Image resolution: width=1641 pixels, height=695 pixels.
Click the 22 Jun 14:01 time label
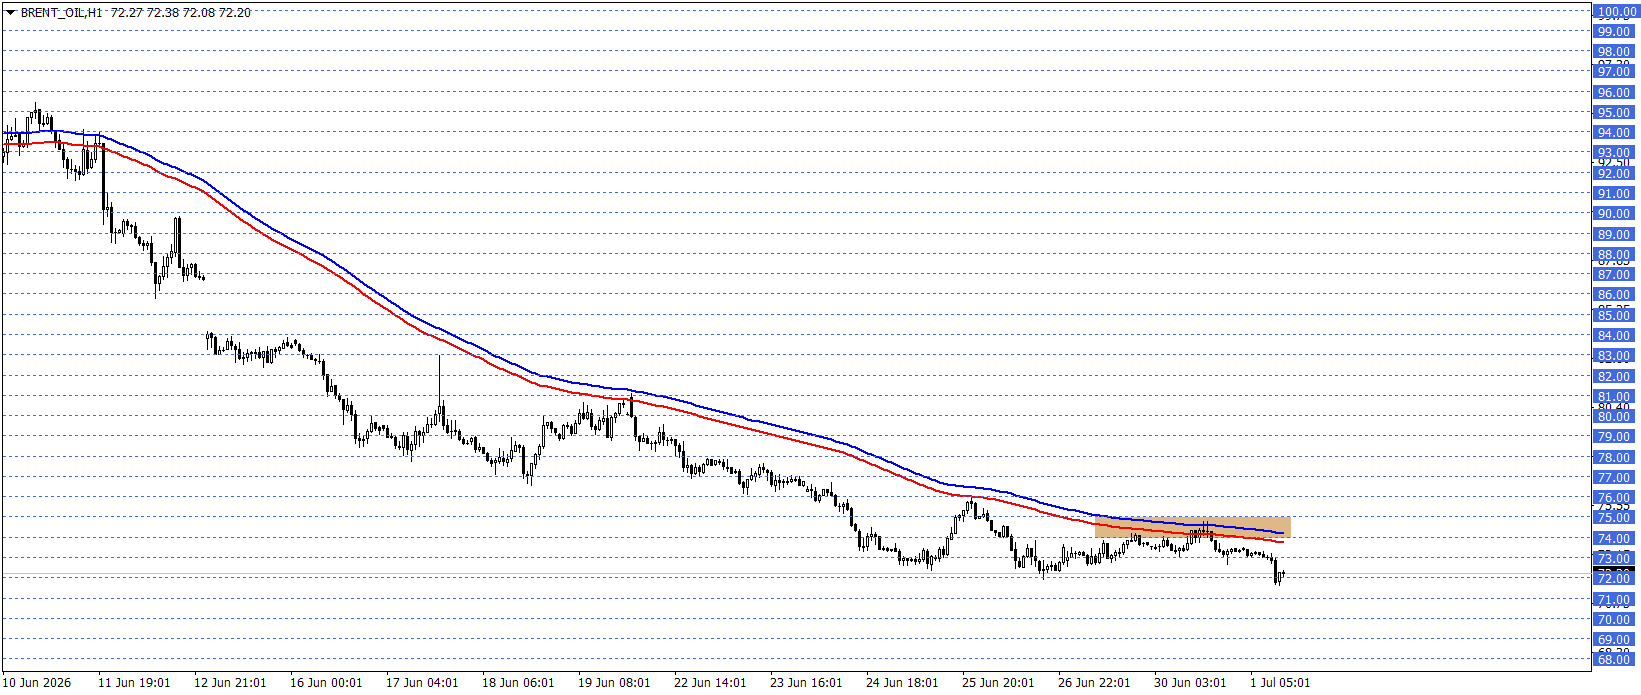tap(710, 683)
